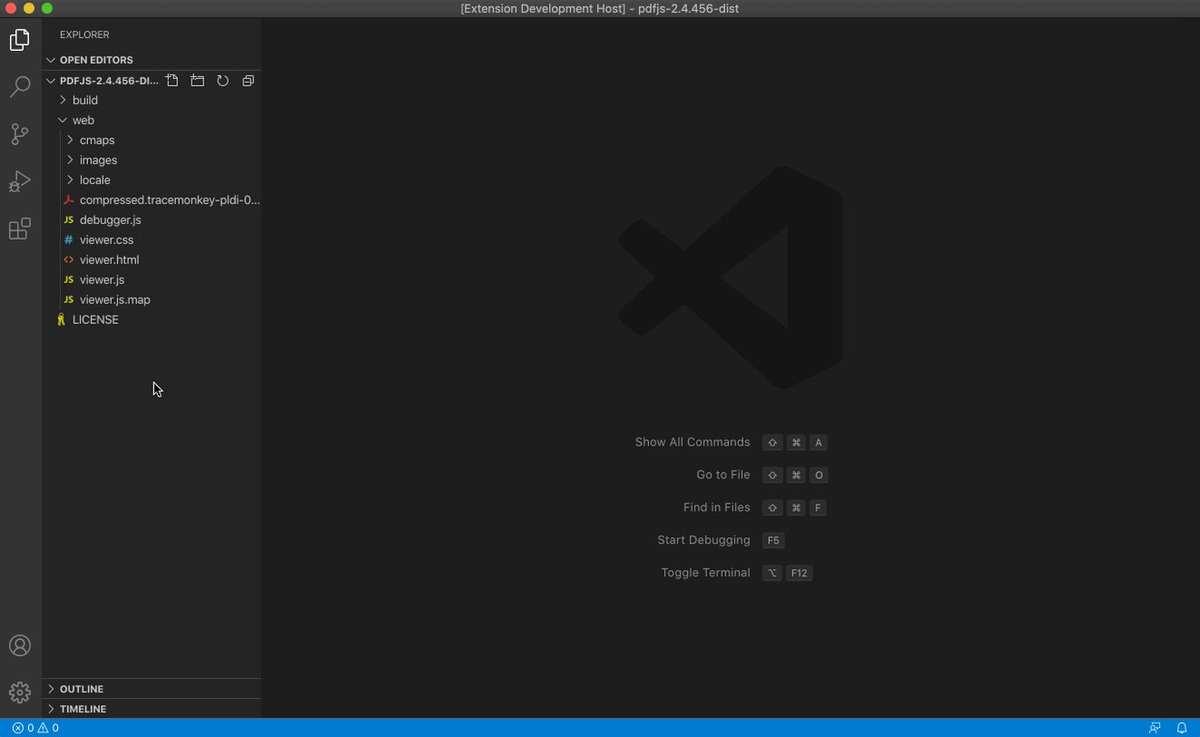The height and width of the screenshot is (737, 1200).
Task: Click the JS icon beside debugger.js
Action: click(68, 220)
